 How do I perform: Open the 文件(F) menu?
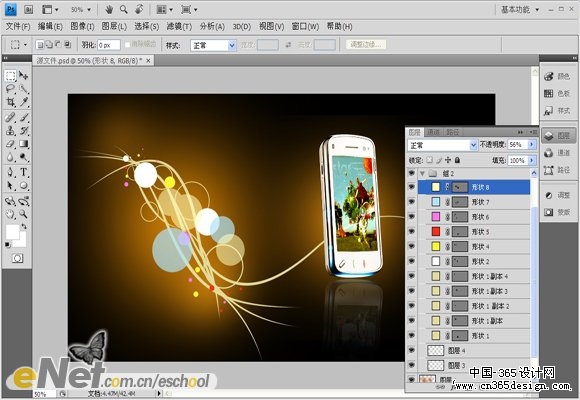tap(17, 26)
